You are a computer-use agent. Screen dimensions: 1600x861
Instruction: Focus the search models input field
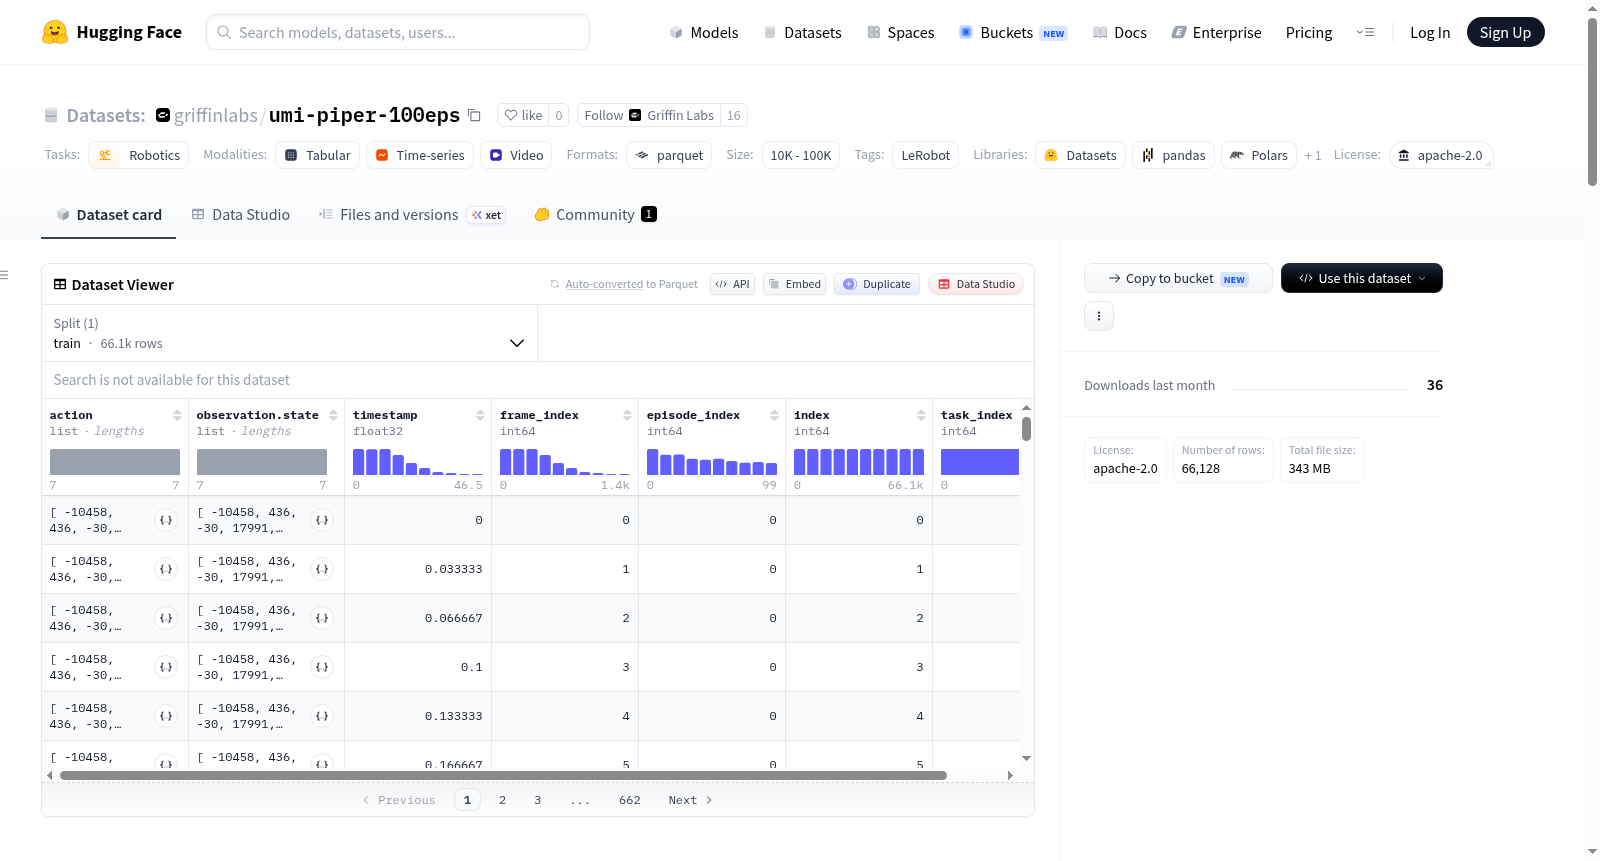point(398,32)
